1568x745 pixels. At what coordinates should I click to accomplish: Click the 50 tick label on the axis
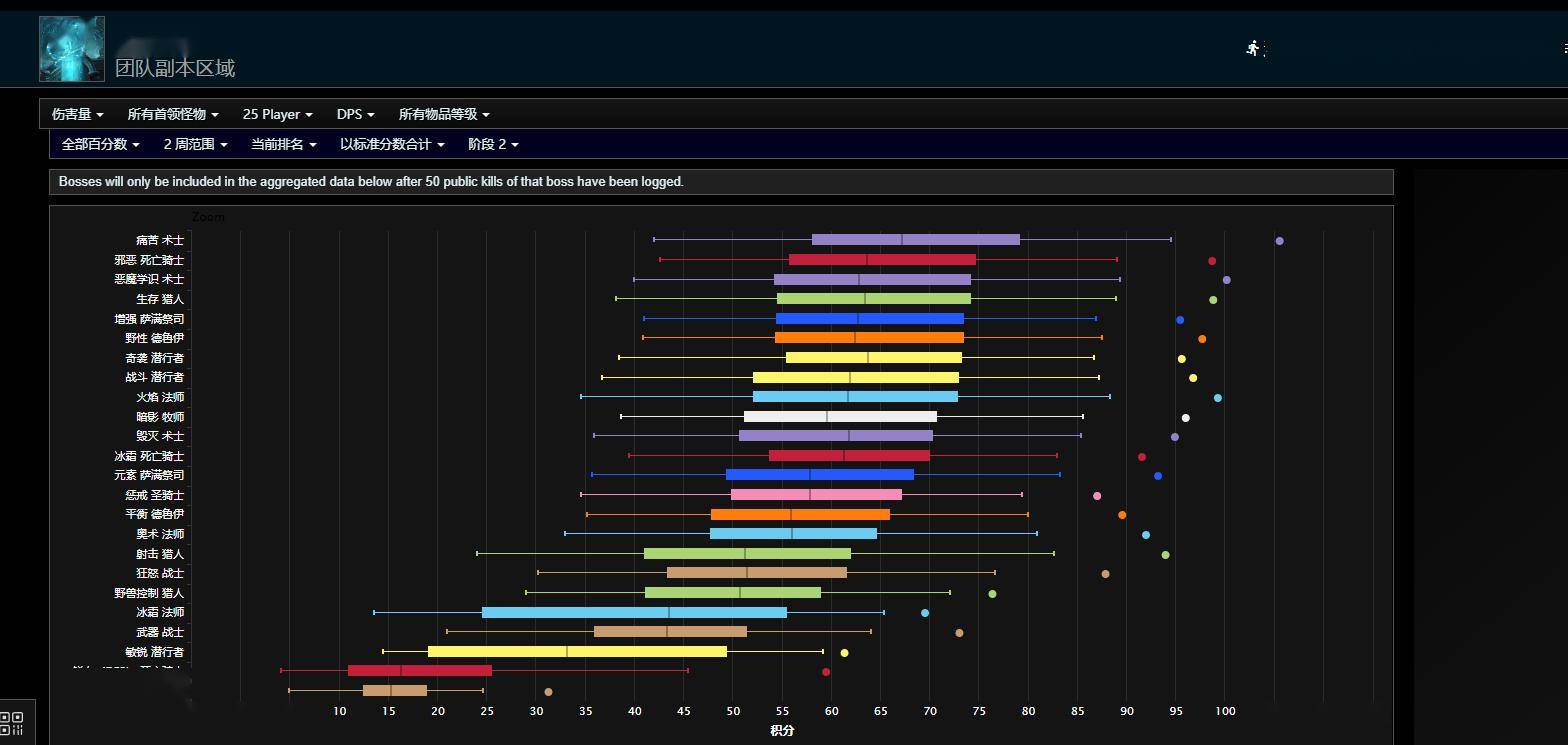coord(733,711)
